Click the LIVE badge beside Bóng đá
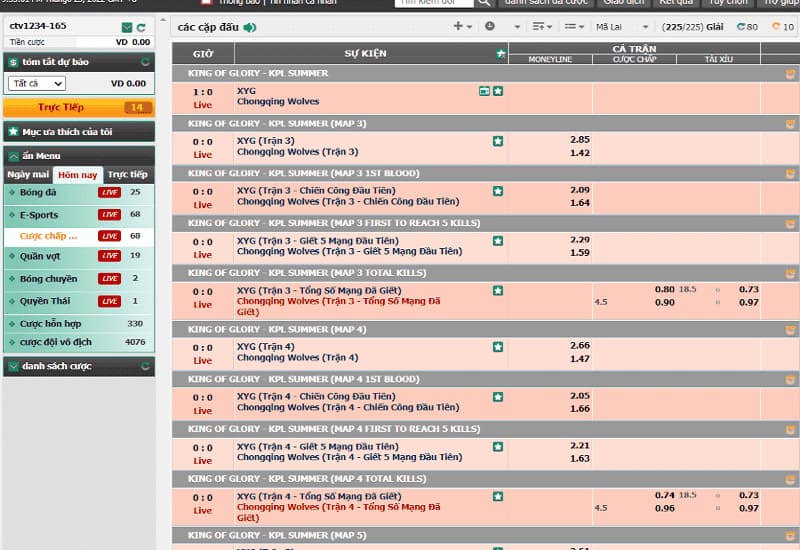Viewport: 800px width, 550px height. (110, 192)
